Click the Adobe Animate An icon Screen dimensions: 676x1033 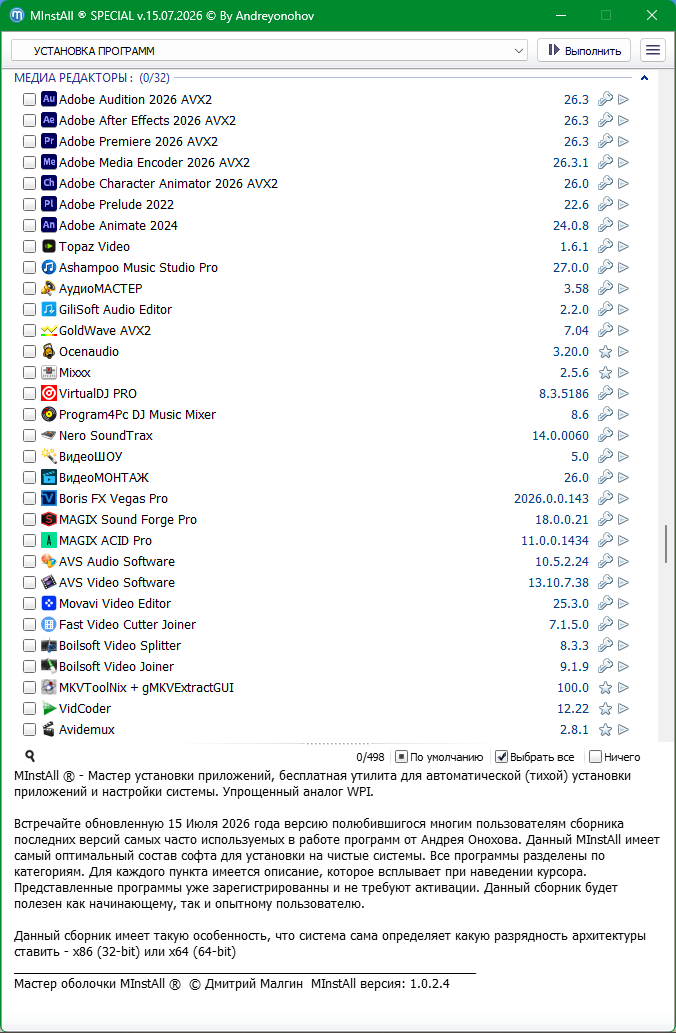click(x=49, y=225)
